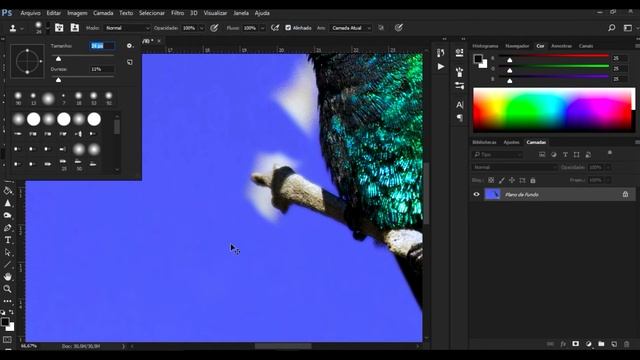Switch to the Ajustes tab
640x360 pixels.
(511, 142)
